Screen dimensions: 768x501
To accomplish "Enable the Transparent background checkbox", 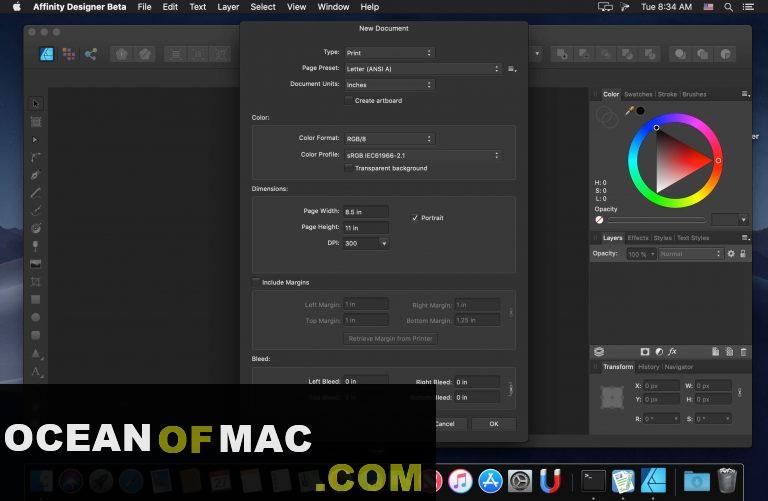I will click(349, 168).
